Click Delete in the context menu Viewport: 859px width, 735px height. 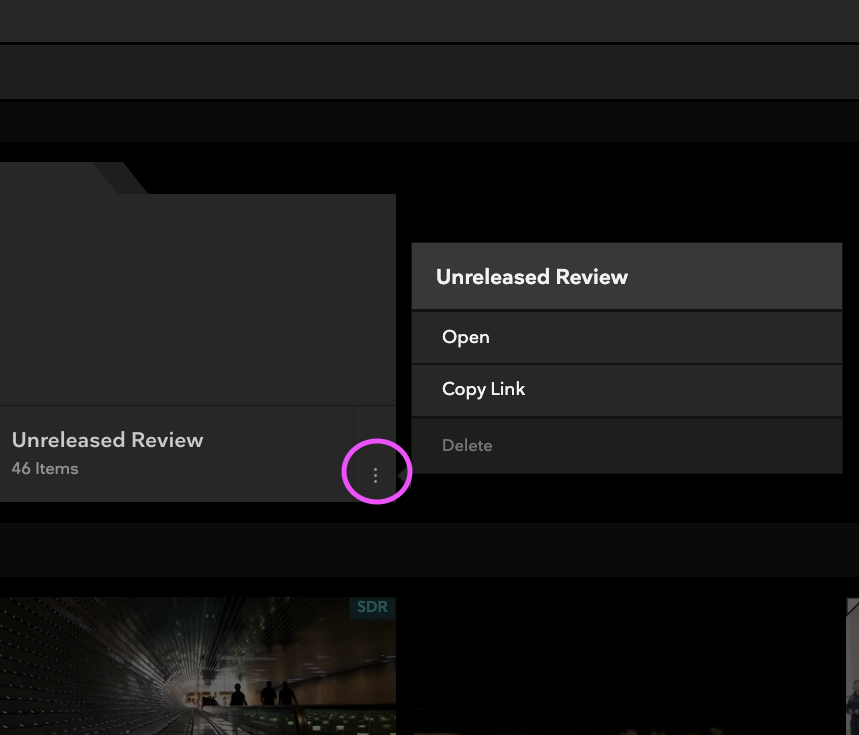[627, 446]
